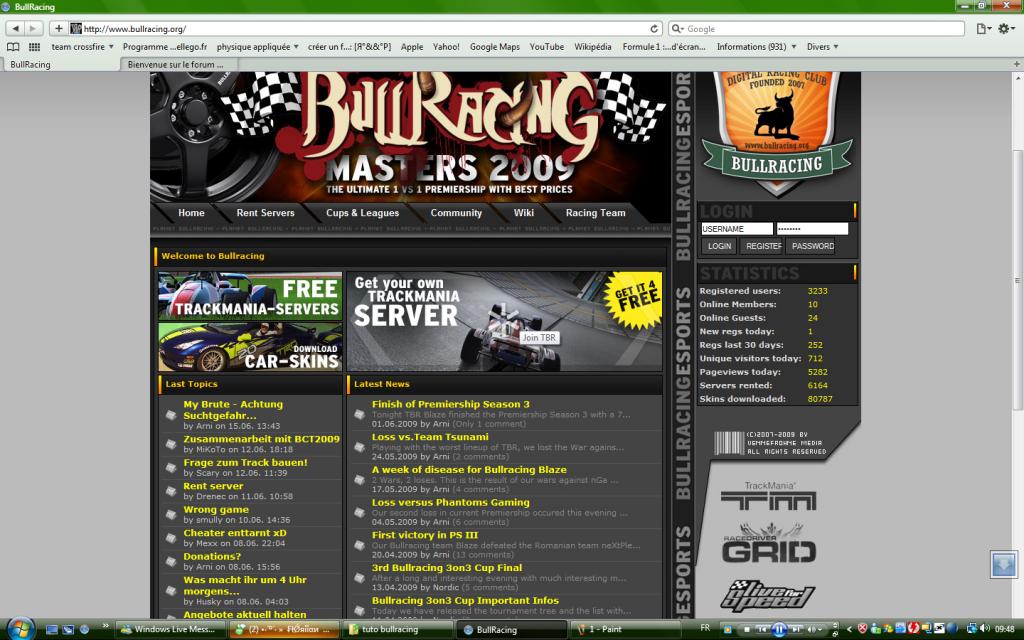Screen dimensions: 1024x640
Task: Open Top Sites grid icon
Action: [35, 47]
